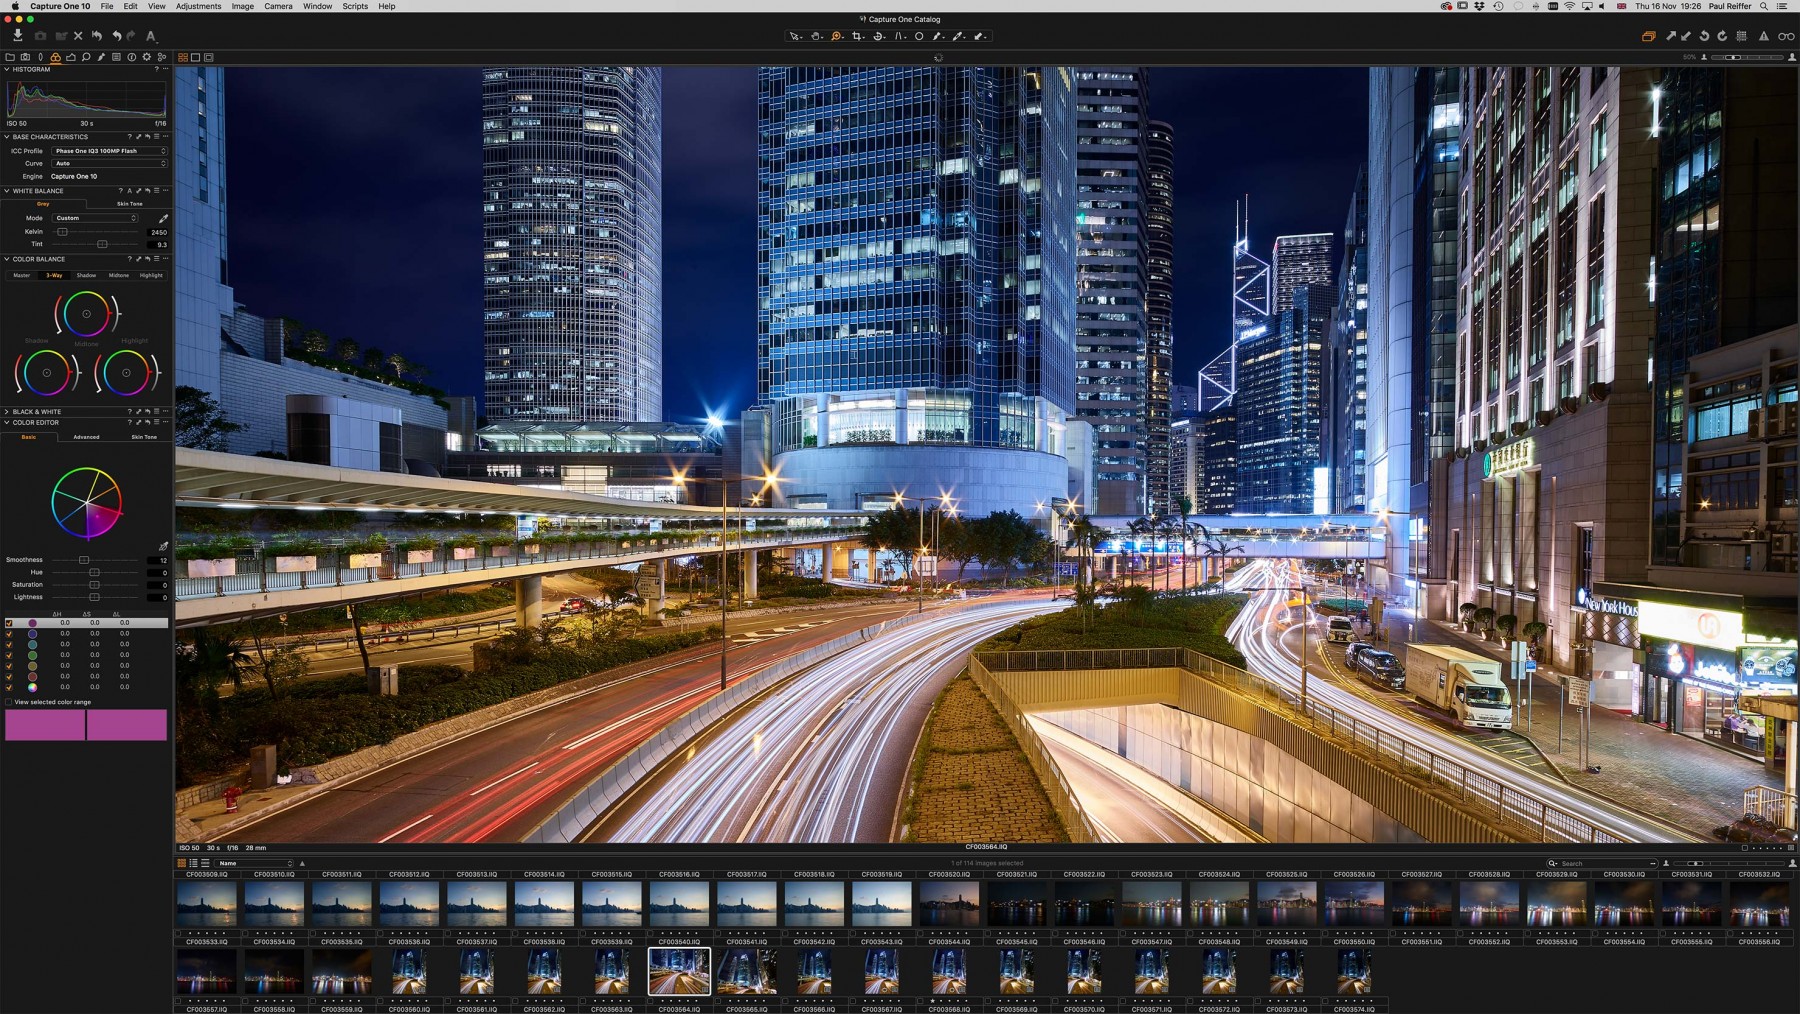Rotate the image counterclockwise from the top toolbar
Viewport: 1800px width, 1014px height.
click(x=1705, y=36)
